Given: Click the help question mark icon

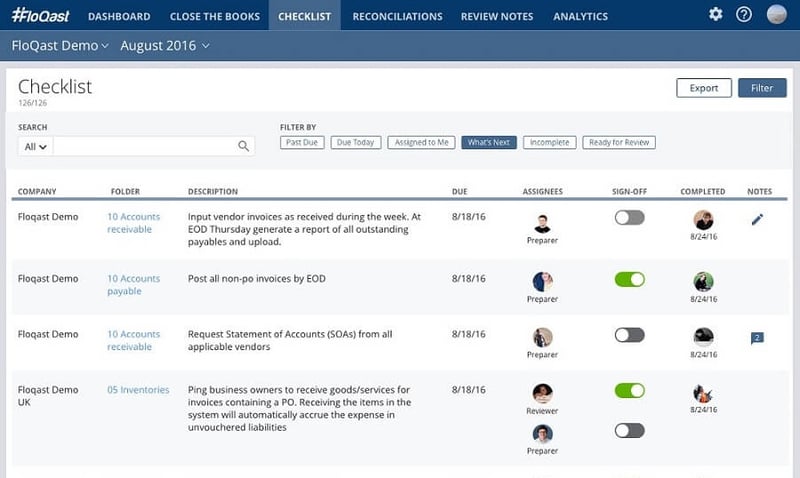Looking at the screenshot, I should [744, 15].
